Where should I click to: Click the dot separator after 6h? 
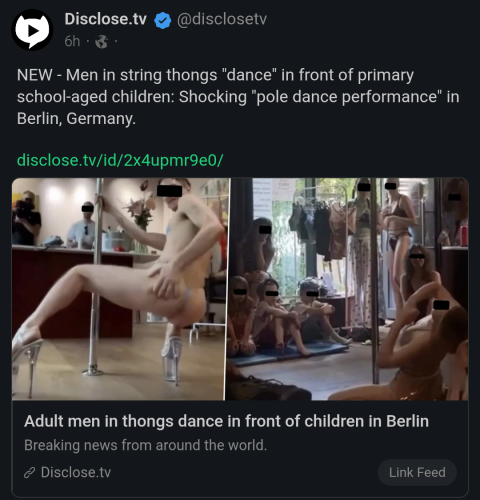click(x=88, y=42)
